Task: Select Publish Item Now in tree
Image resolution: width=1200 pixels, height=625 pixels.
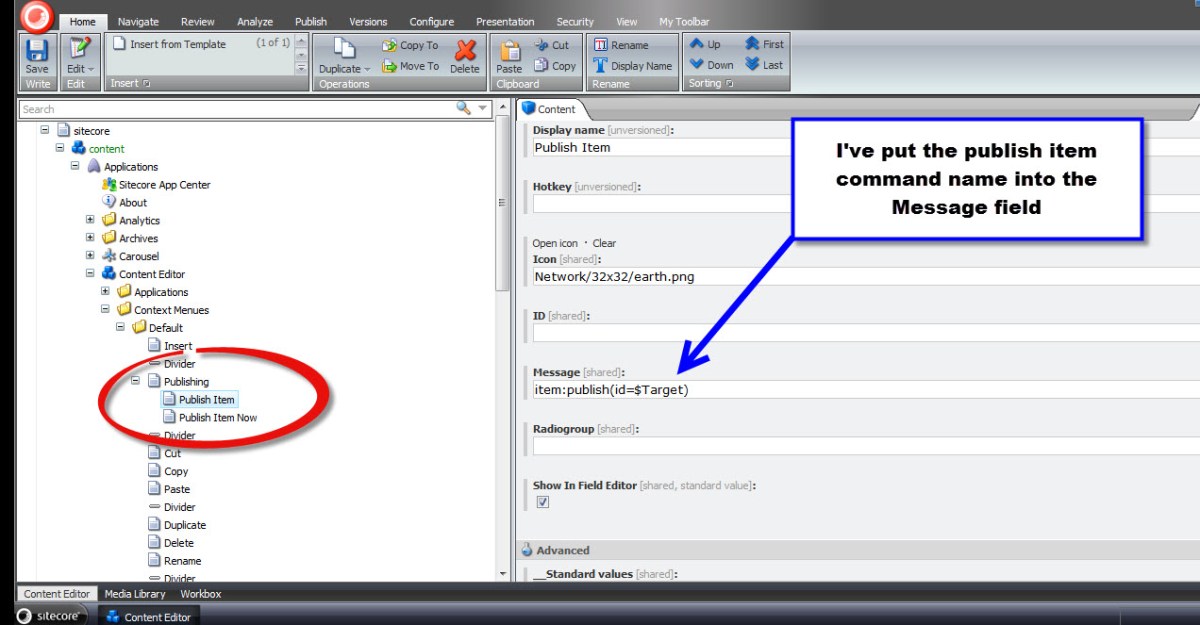Action: tap(217, 417)
